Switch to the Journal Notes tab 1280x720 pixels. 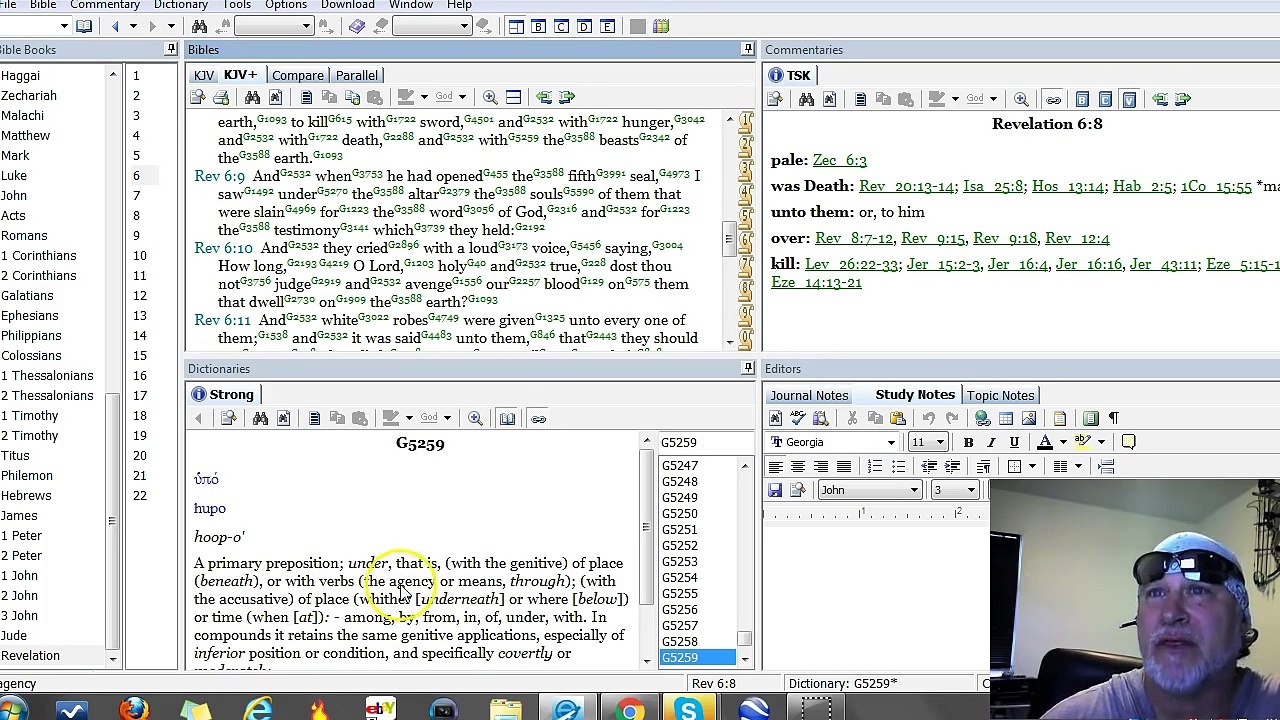click(x=809, y=395)
